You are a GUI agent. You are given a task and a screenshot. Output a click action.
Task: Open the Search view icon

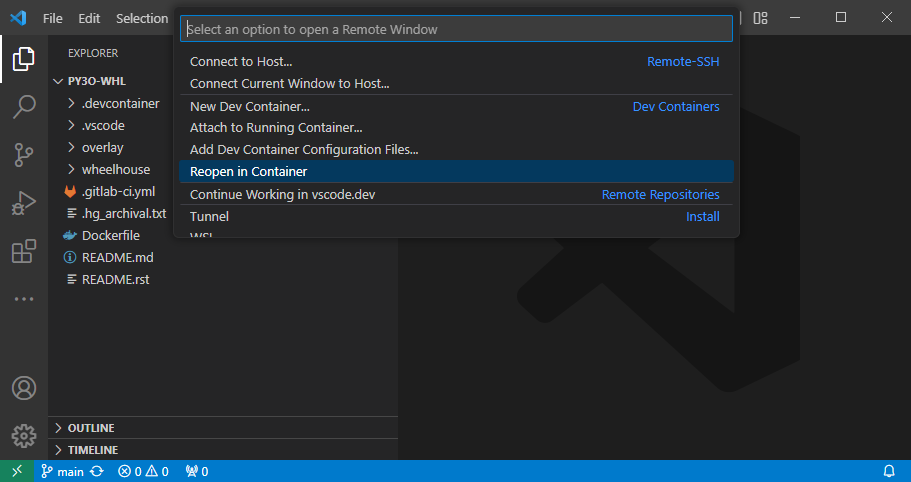point(24,107)
